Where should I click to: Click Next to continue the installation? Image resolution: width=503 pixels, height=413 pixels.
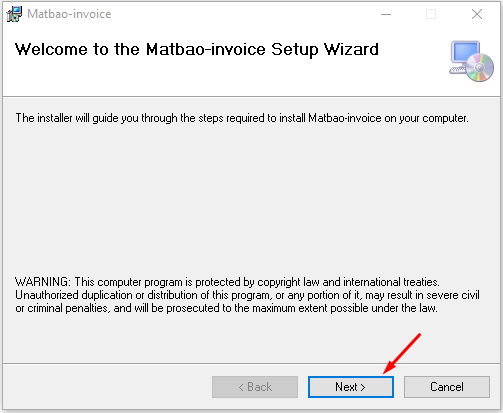coord(351,387)
